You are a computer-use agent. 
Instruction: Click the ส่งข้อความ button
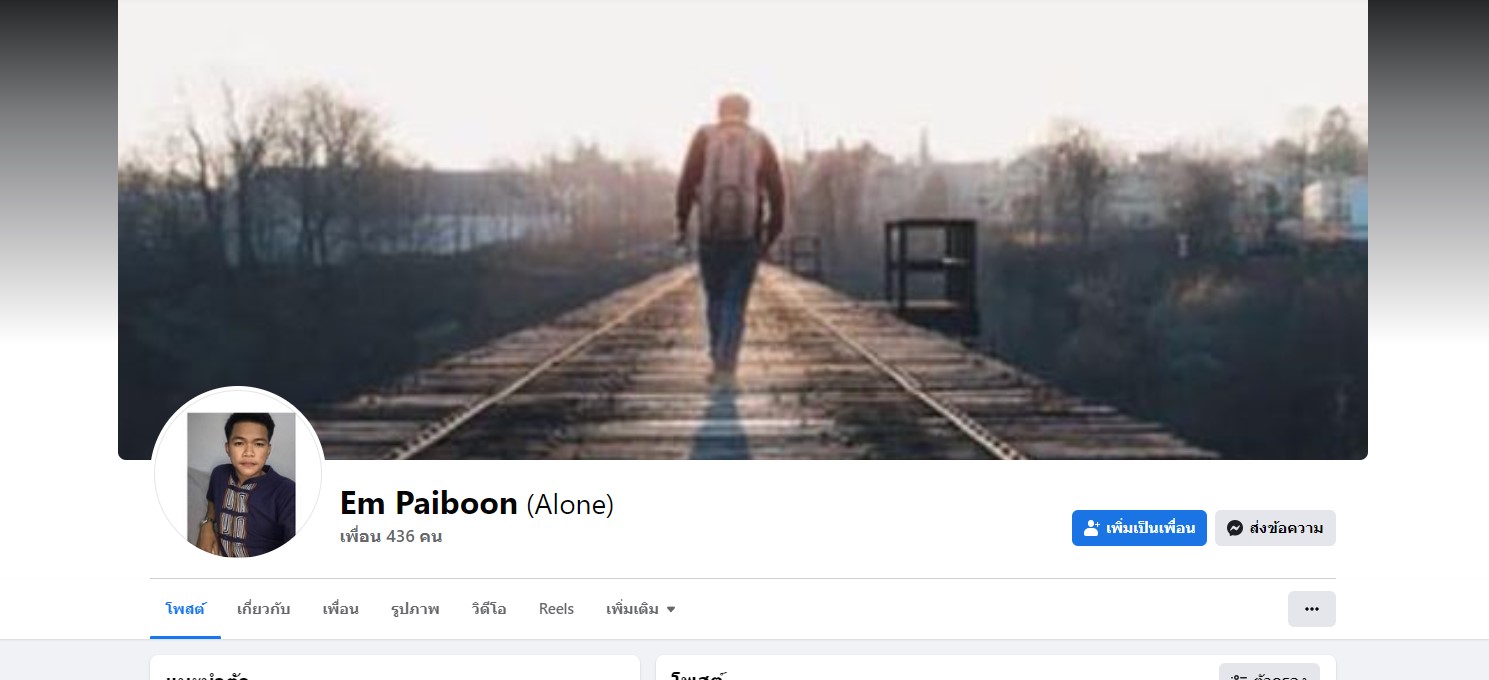coord(1275,528)
